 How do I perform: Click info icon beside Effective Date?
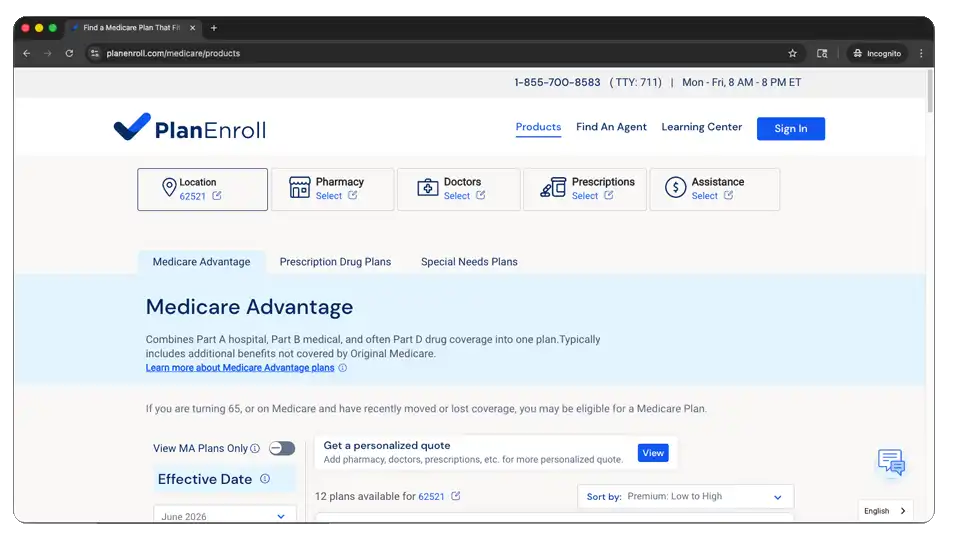265,479
